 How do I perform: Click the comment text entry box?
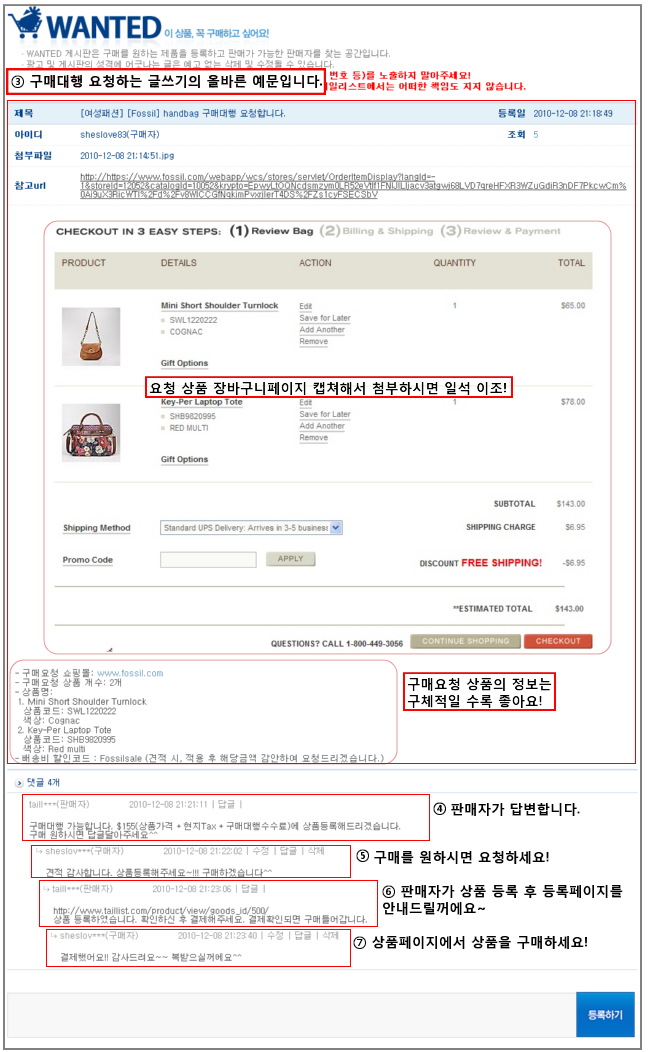(x=291, y=1015)
